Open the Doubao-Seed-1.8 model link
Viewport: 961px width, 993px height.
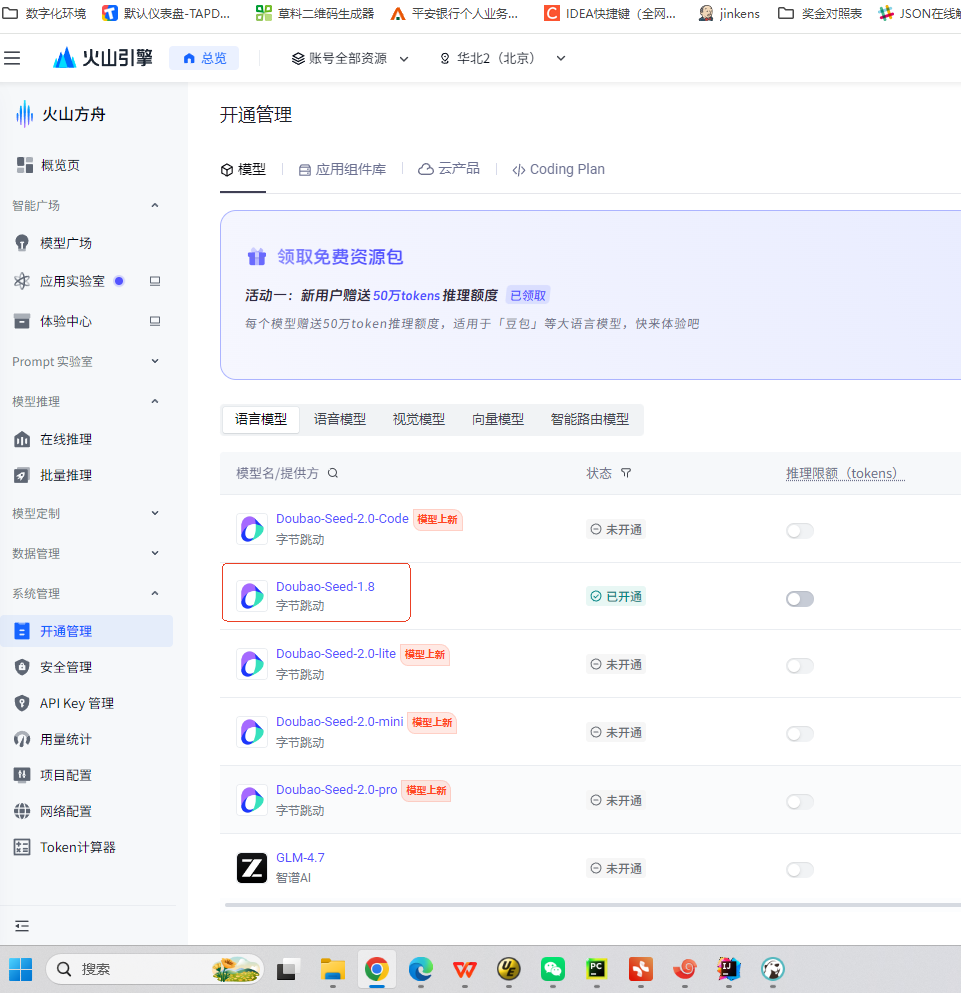325,586
